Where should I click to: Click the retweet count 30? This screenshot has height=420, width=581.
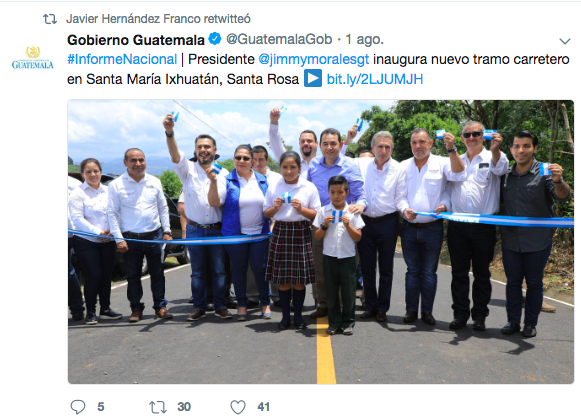[184, 407]
